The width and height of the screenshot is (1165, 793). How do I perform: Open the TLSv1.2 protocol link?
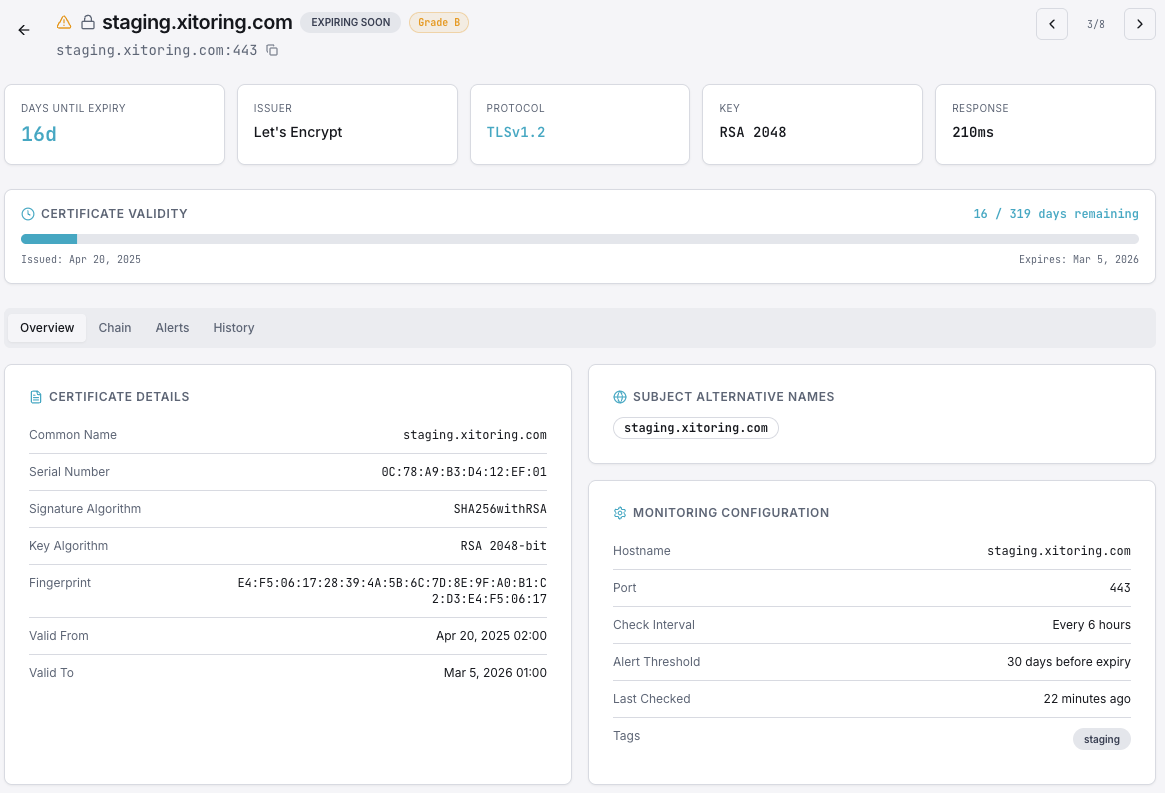515,130
